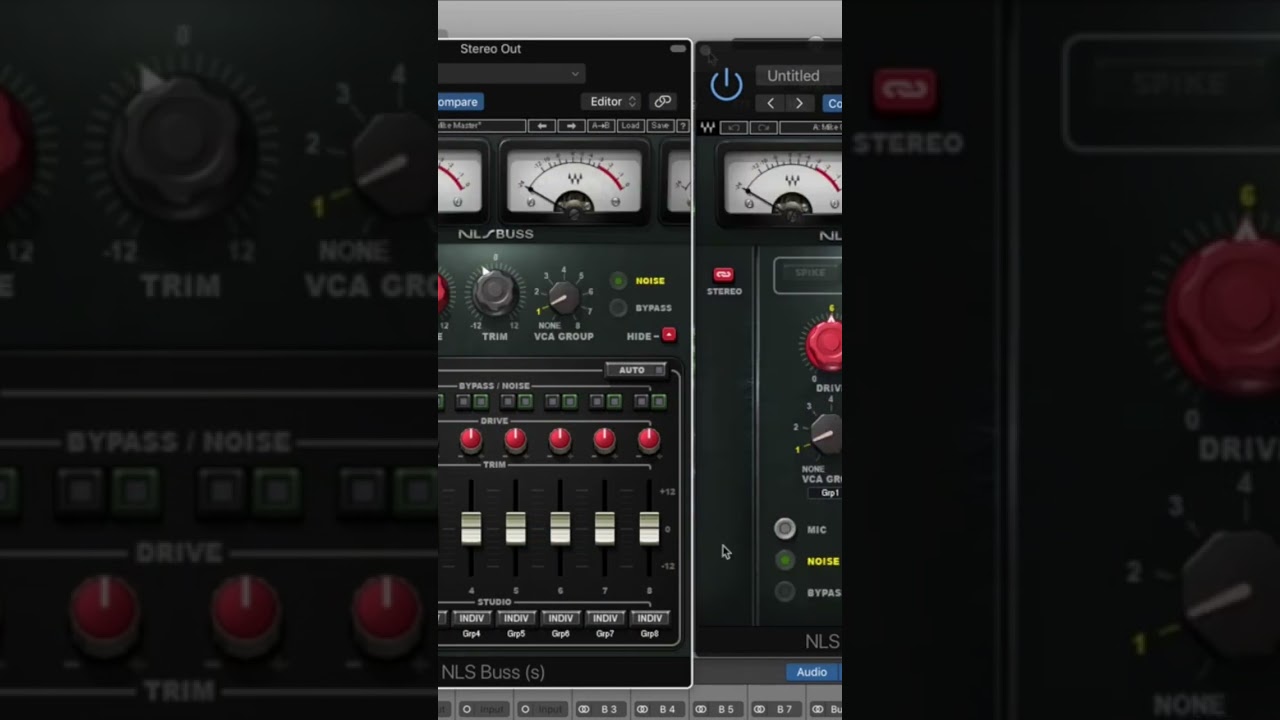This screenshot has height=720, width=1280.
Task: Click the link icon beside the Editor menu
Action: click(662, 101)
